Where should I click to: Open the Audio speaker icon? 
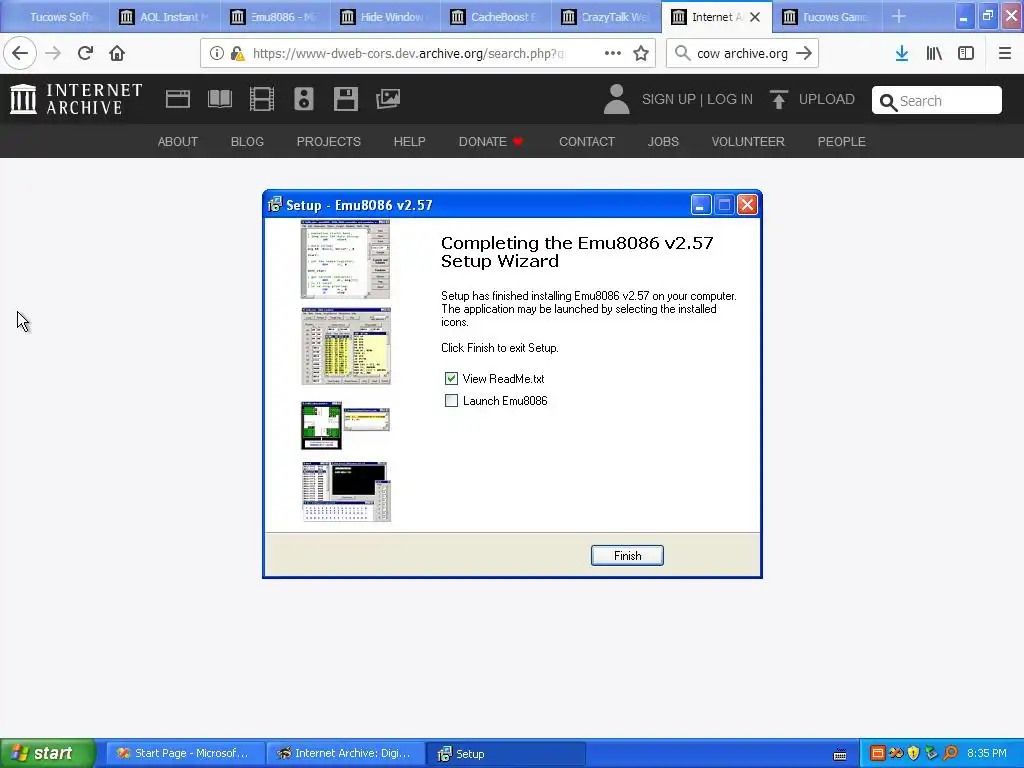coord(304,99)
